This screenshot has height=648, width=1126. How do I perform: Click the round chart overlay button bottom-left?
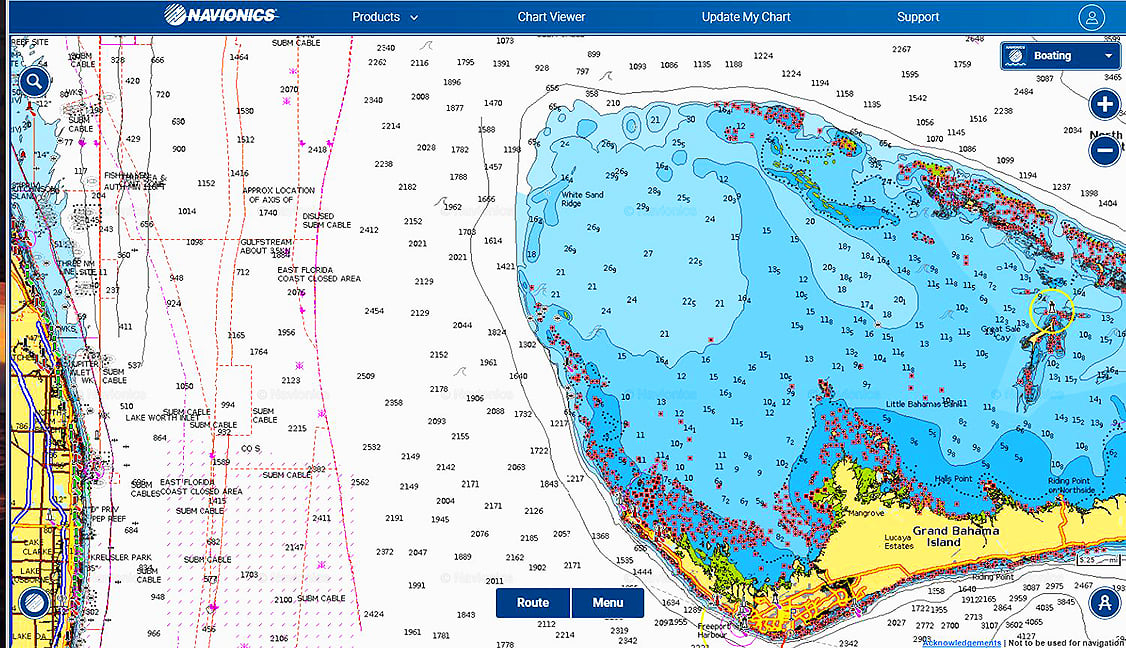pyautogui.click(x=34, y=602)
